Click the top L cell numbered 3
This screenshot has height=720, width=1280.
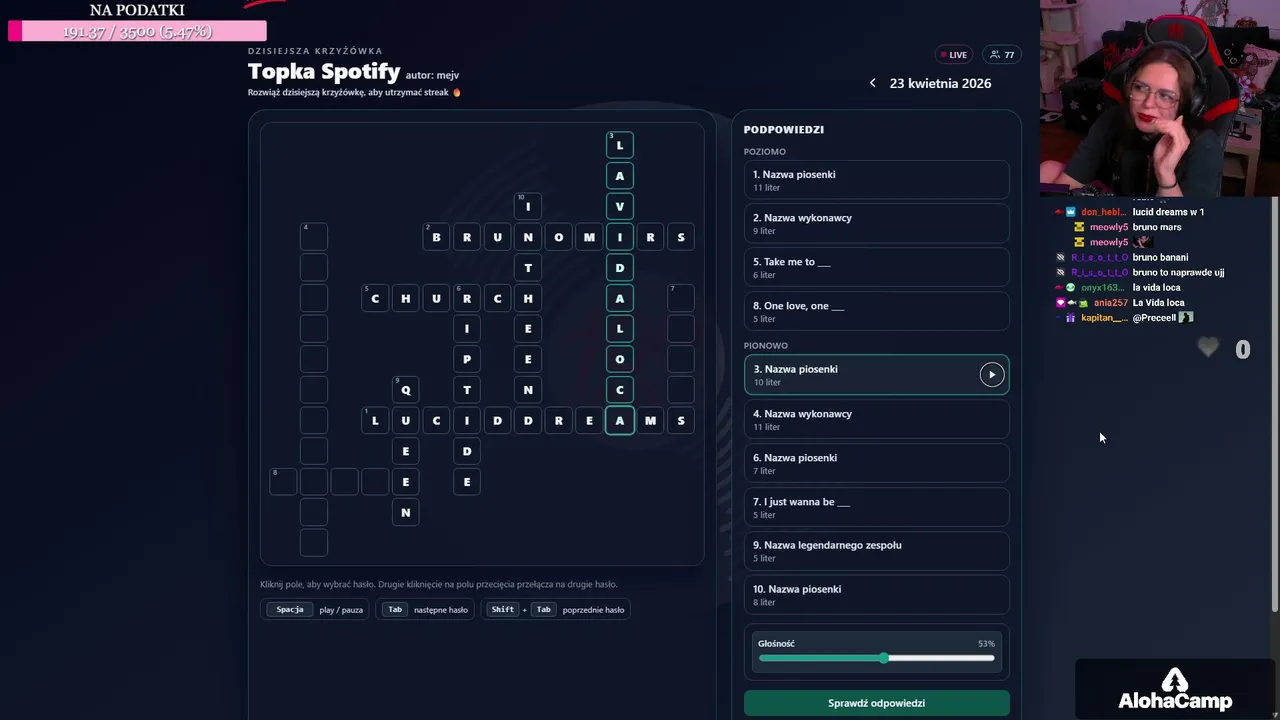pyautogui.click(x=620, y=145)
